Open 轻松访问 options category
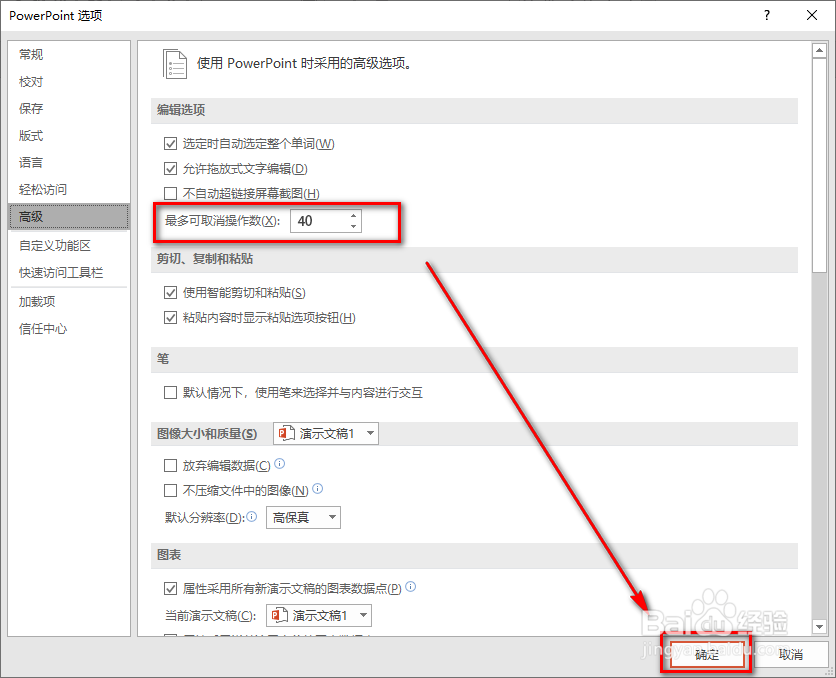Screen dimensions: 836x678 tap(69, 189)
